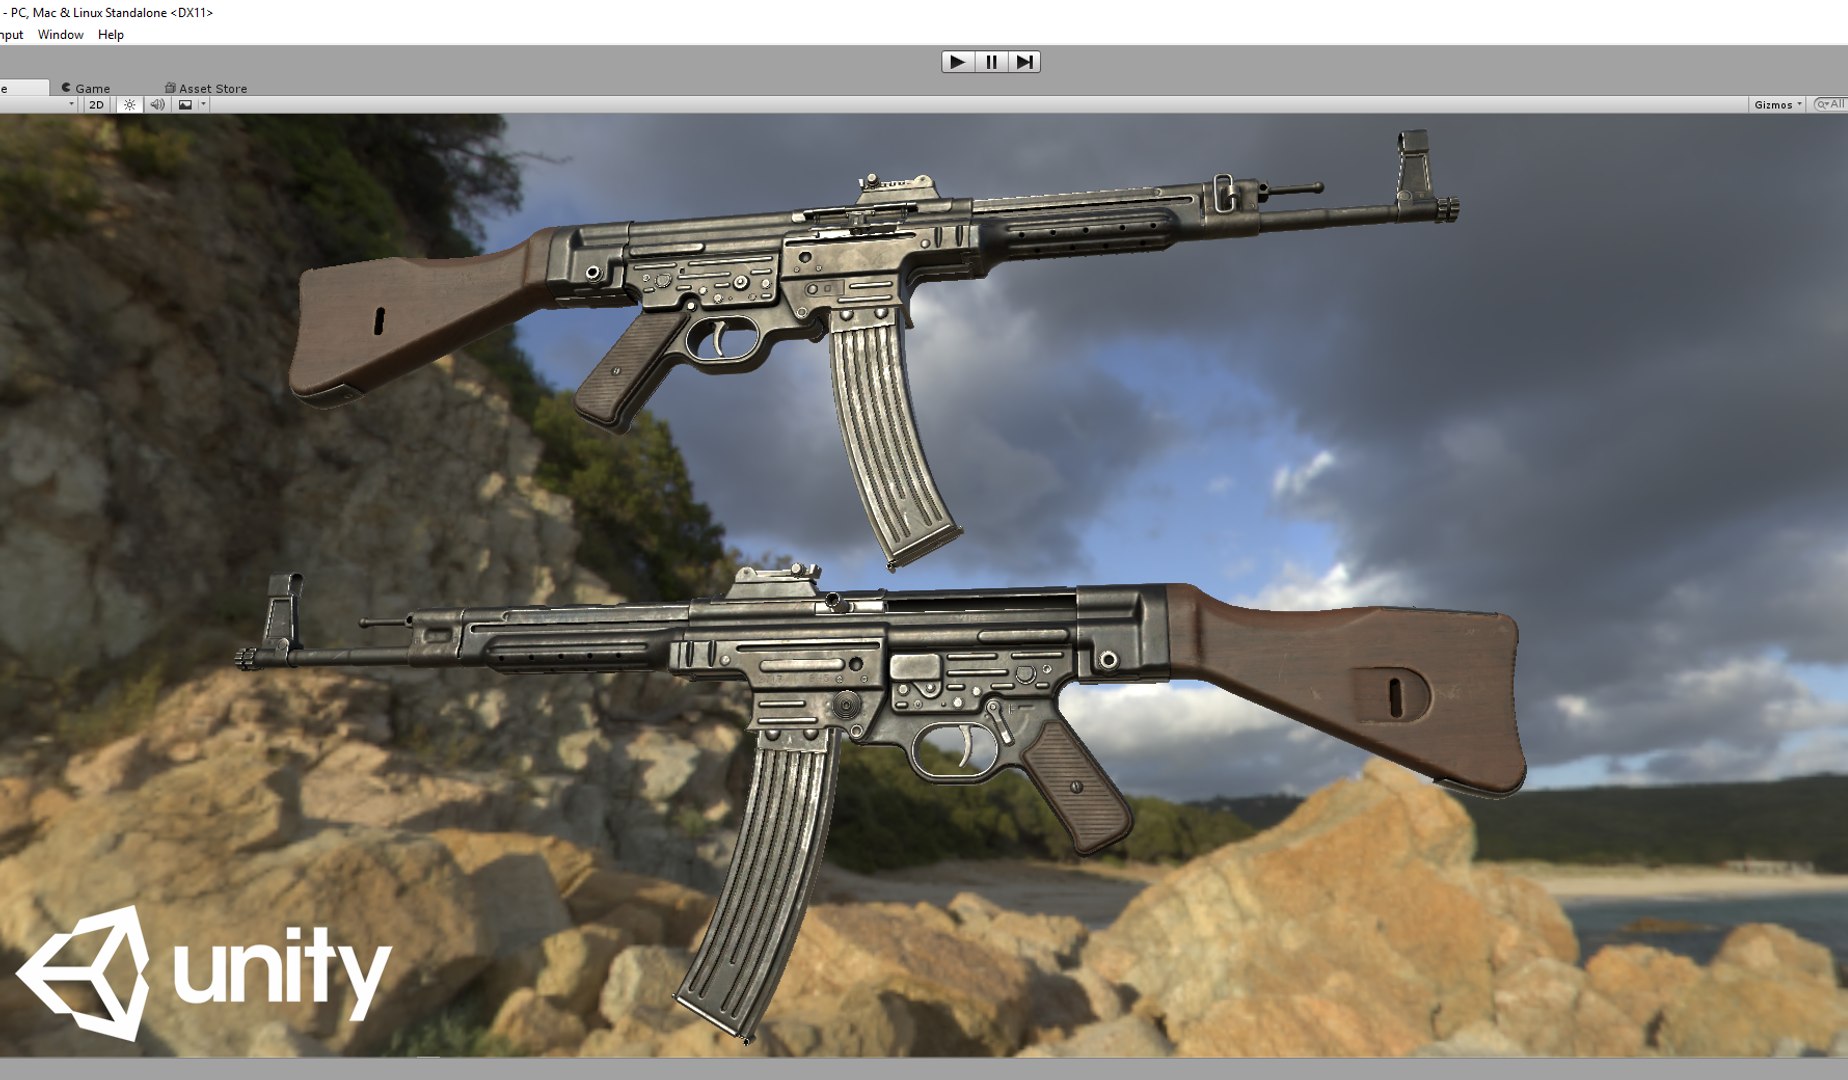This screenshot has width=1848, height=1080.
Task: Expand the scene effects dropdown arrow
Action: click(x=203, y=104)
